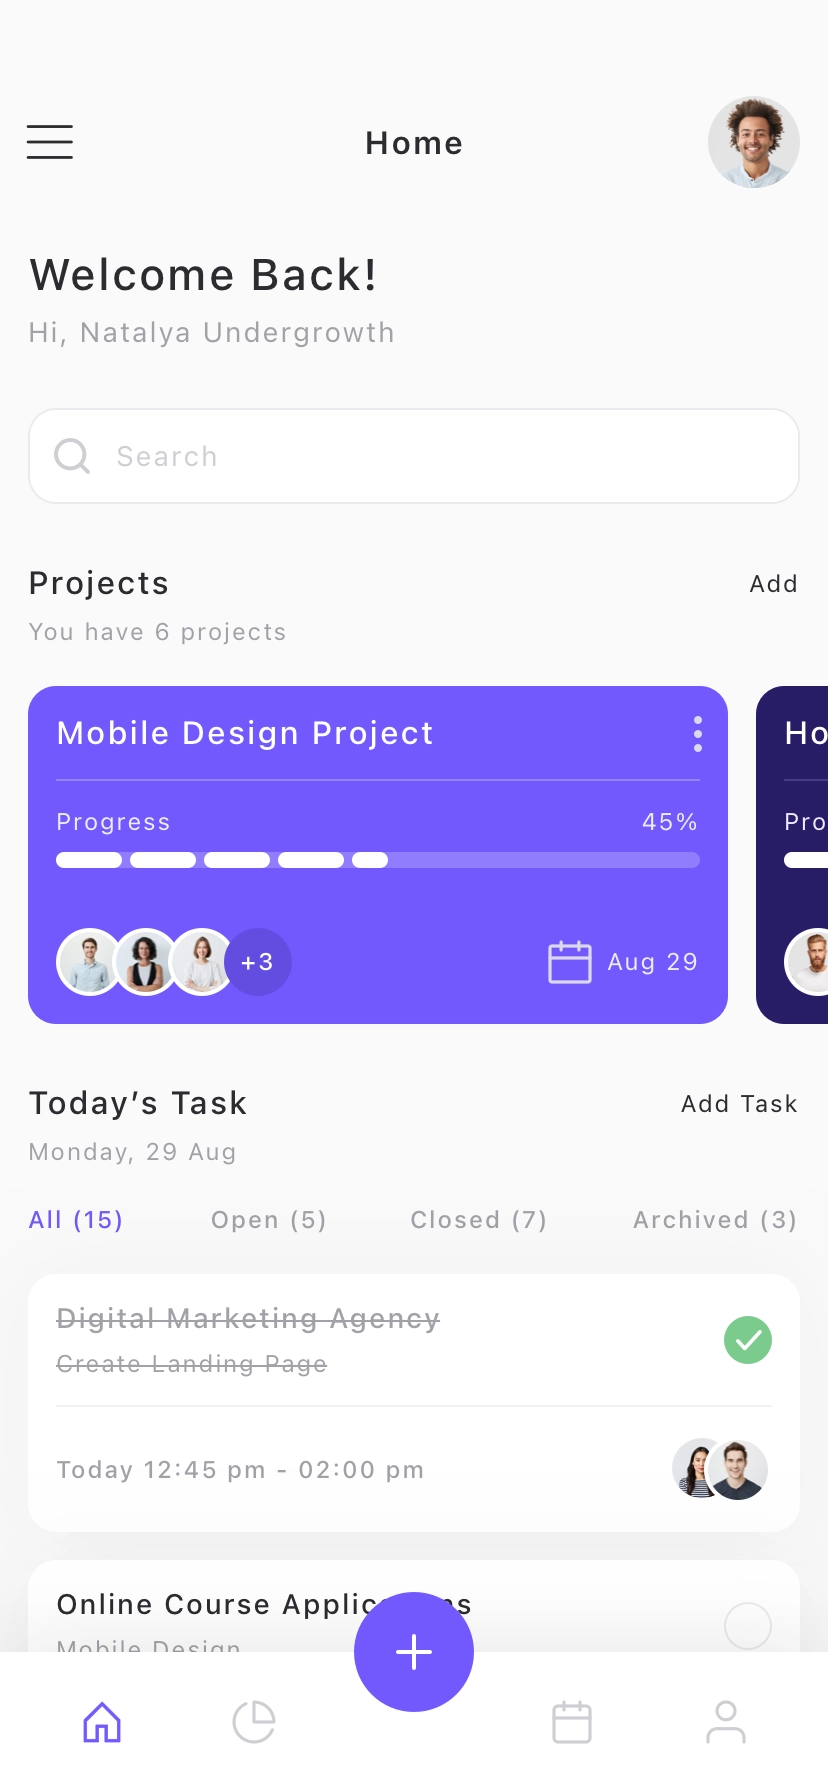Add a new project via Add link
This screenshot has height=1792, width=828.
[774, 584]
